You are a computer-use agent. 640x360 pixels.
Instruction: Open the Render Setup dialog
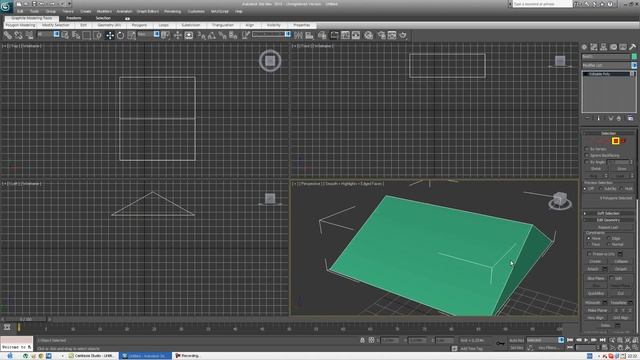382,36
